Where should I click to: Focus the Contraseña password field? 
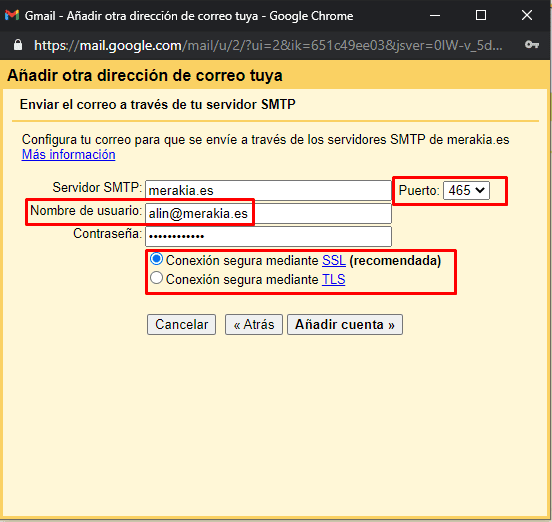(x=268, y=236)
